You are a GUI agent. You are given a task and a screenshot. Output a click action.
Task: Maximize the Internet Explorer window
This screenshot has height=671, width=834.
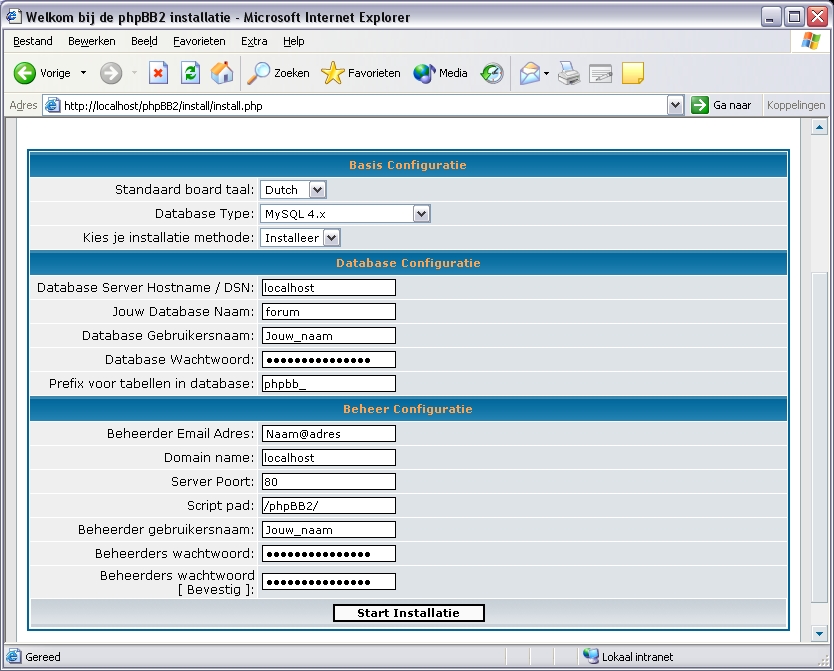(x=794, y=17)
